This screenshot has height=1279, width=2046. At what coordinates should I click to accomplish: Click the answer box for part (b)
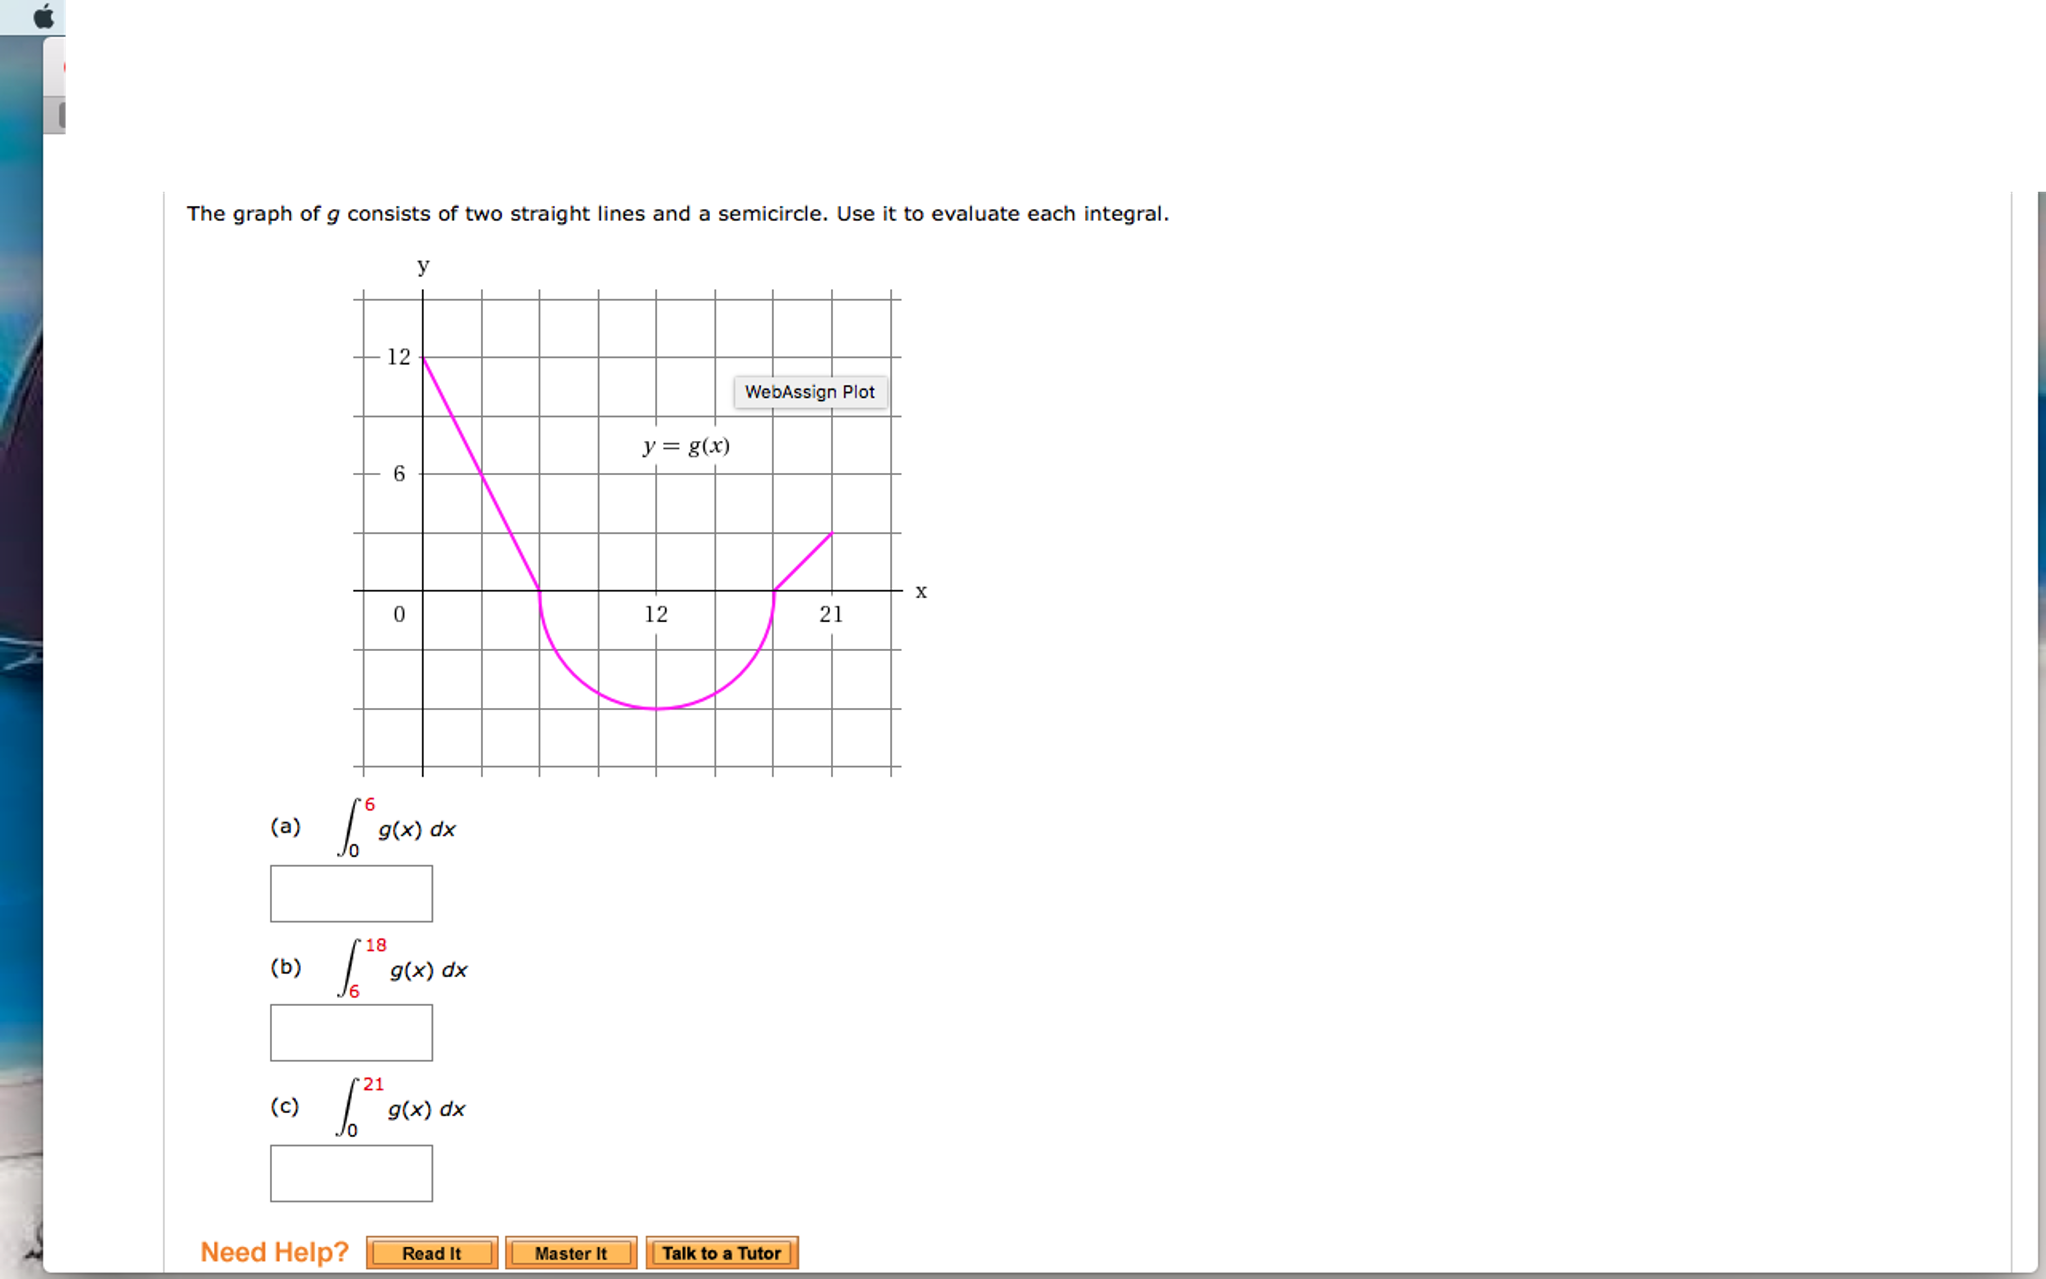pyautogui.click(x=351, y=1032)
